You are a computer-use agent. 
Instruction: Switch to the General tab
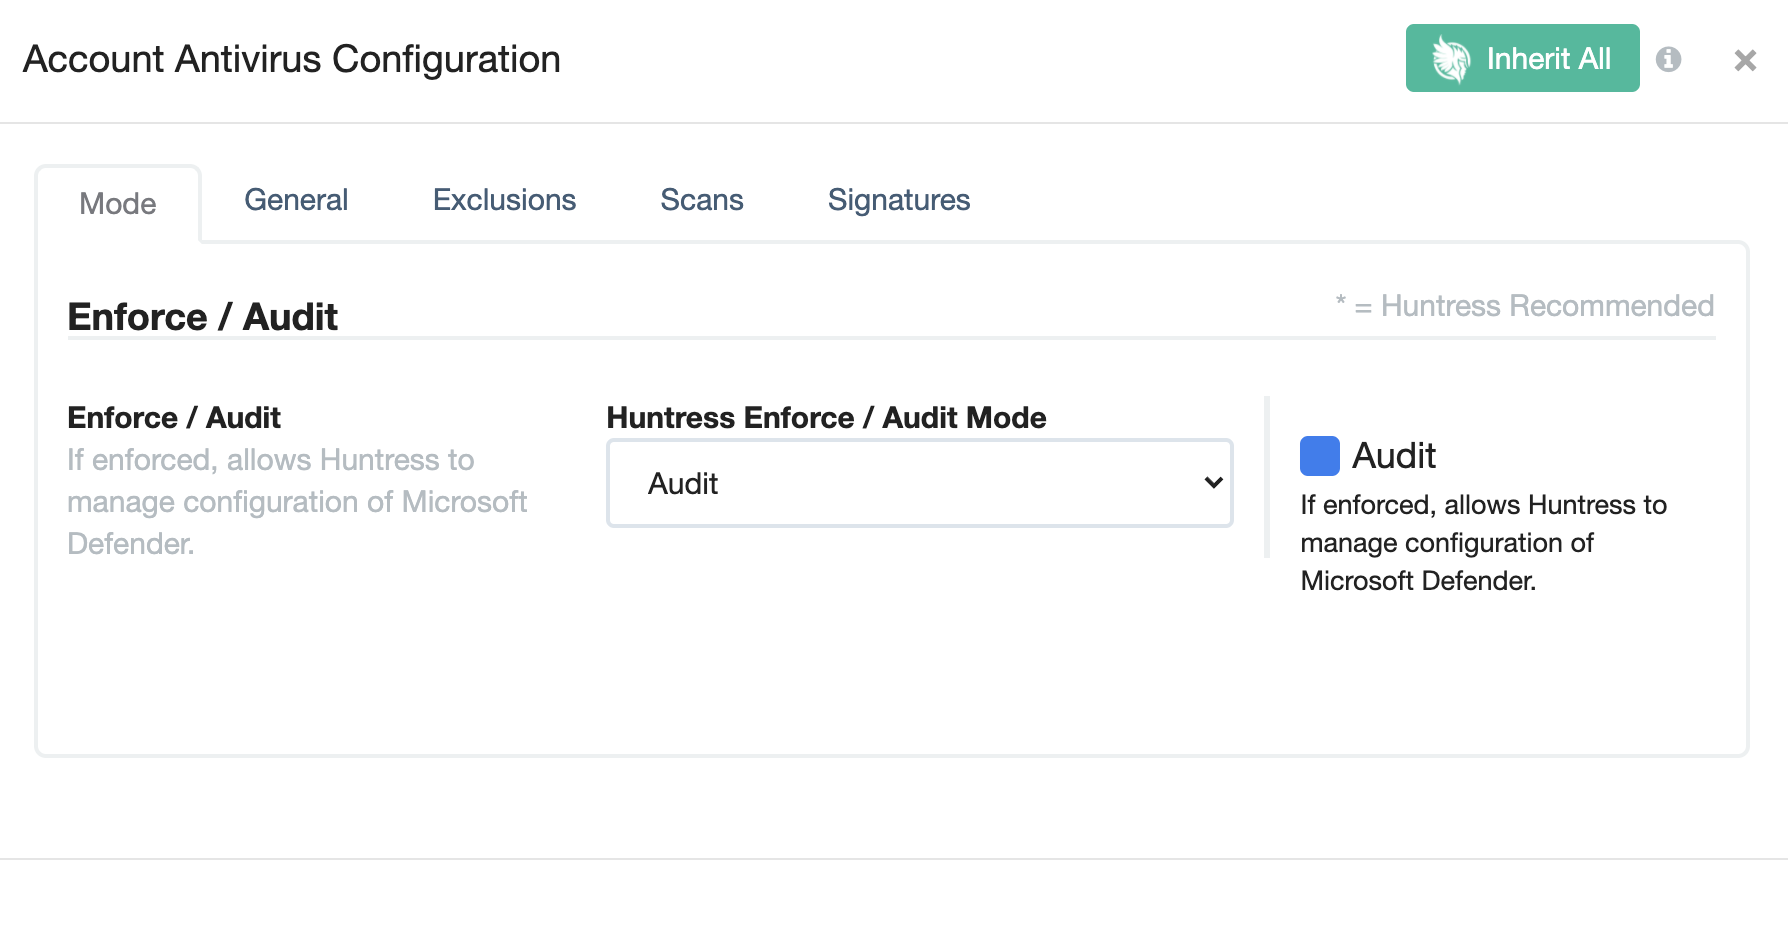tap(296, 200)
